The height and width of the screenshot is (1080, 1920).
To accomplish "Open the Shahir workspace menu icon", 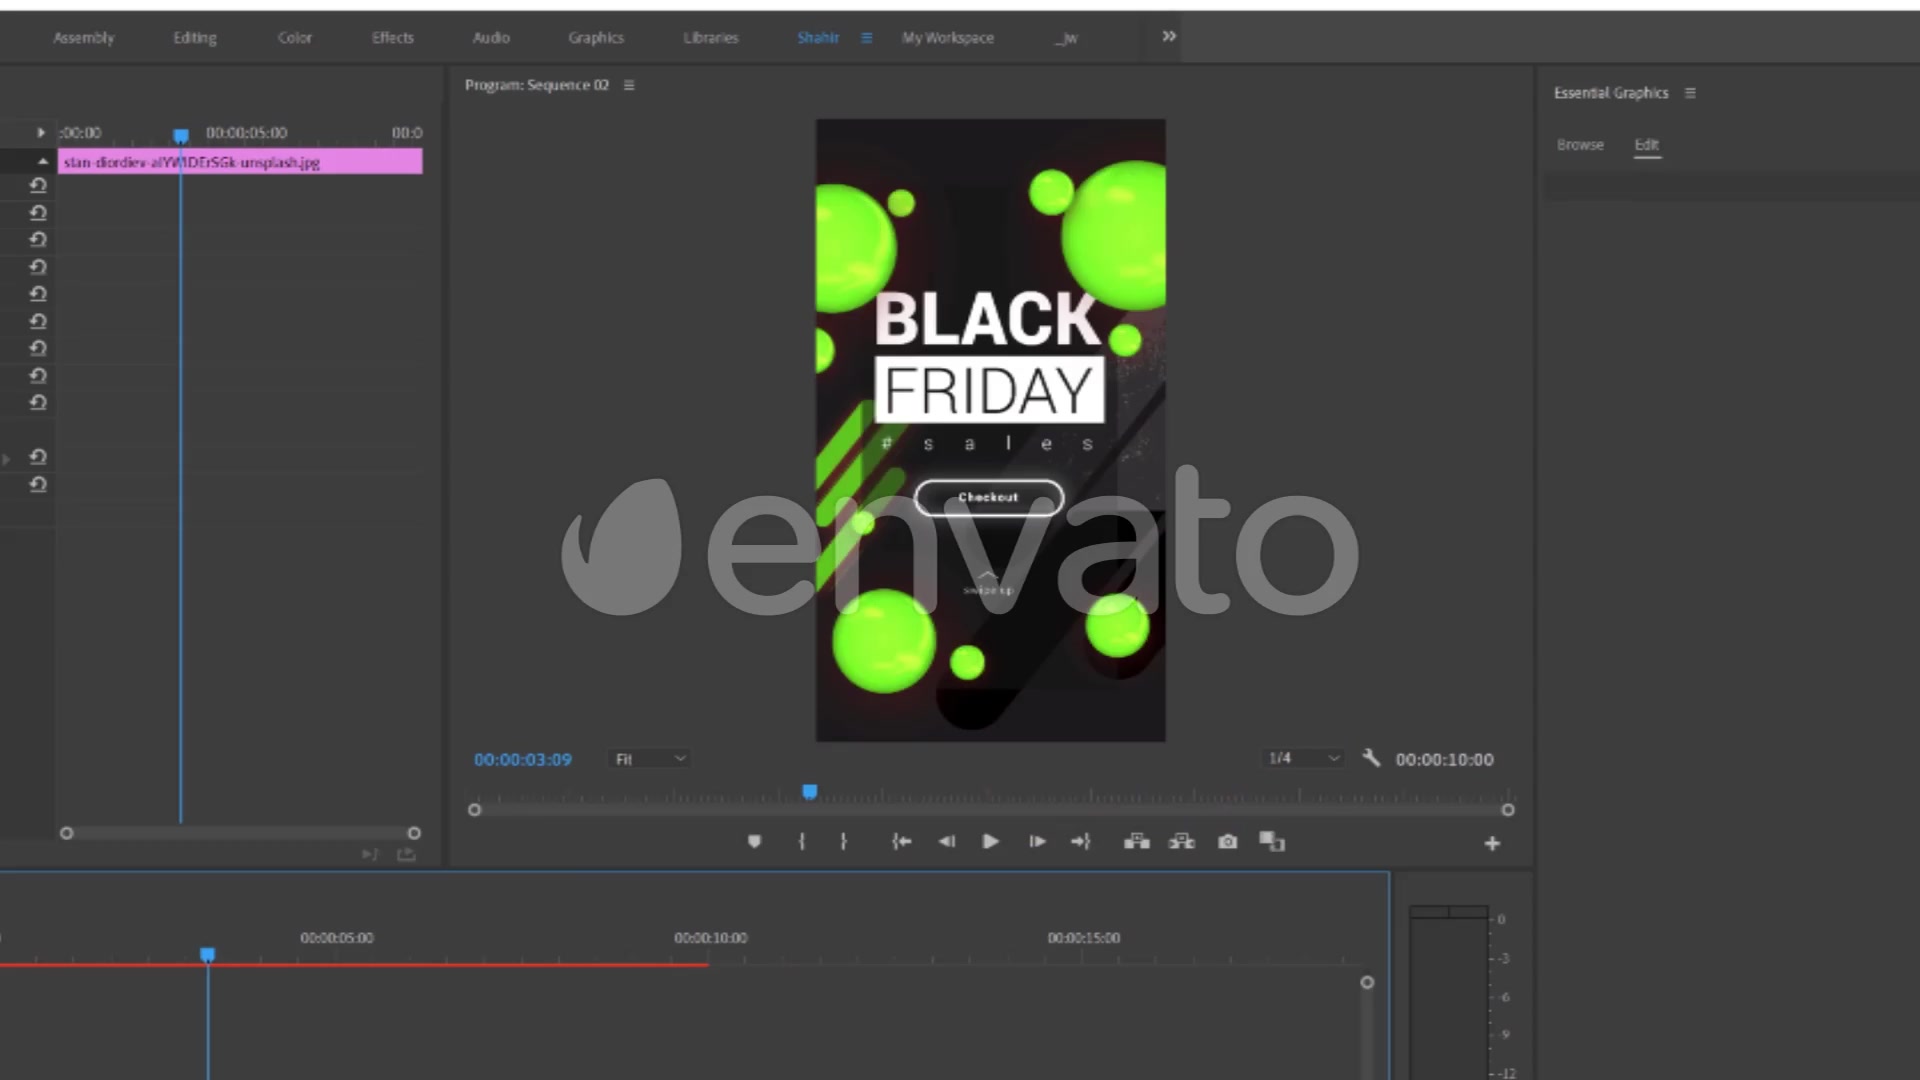I will (x=867, y=38).
